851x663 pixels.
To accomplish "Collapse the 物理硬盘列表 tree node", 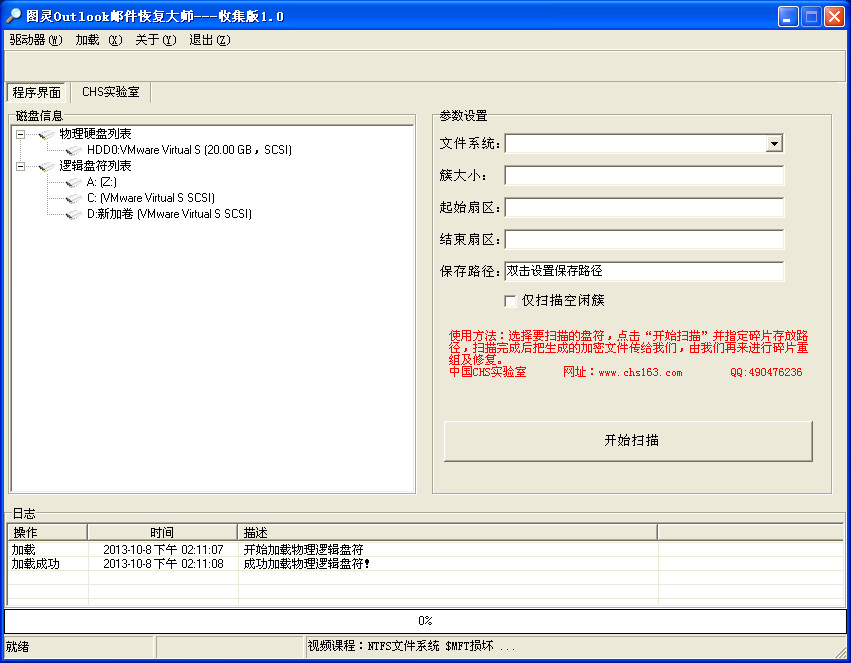I will [x=20, y=134].
